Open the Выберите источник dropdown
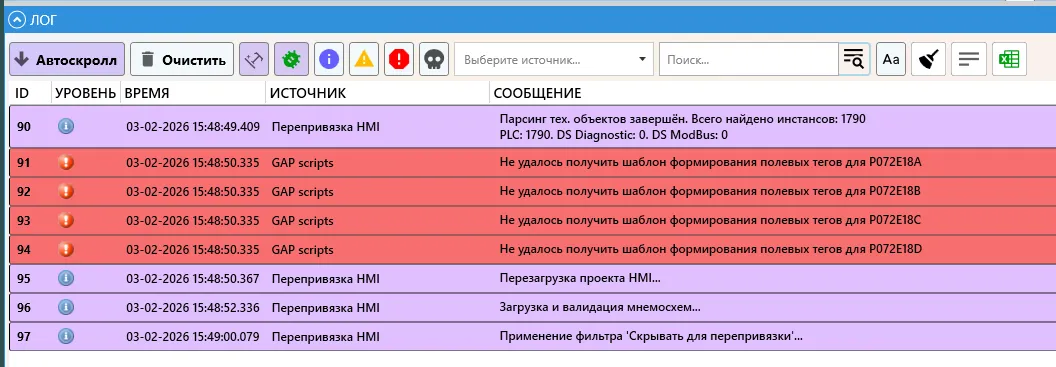This screenshot has height=367, width=1056. coord(554,59)
